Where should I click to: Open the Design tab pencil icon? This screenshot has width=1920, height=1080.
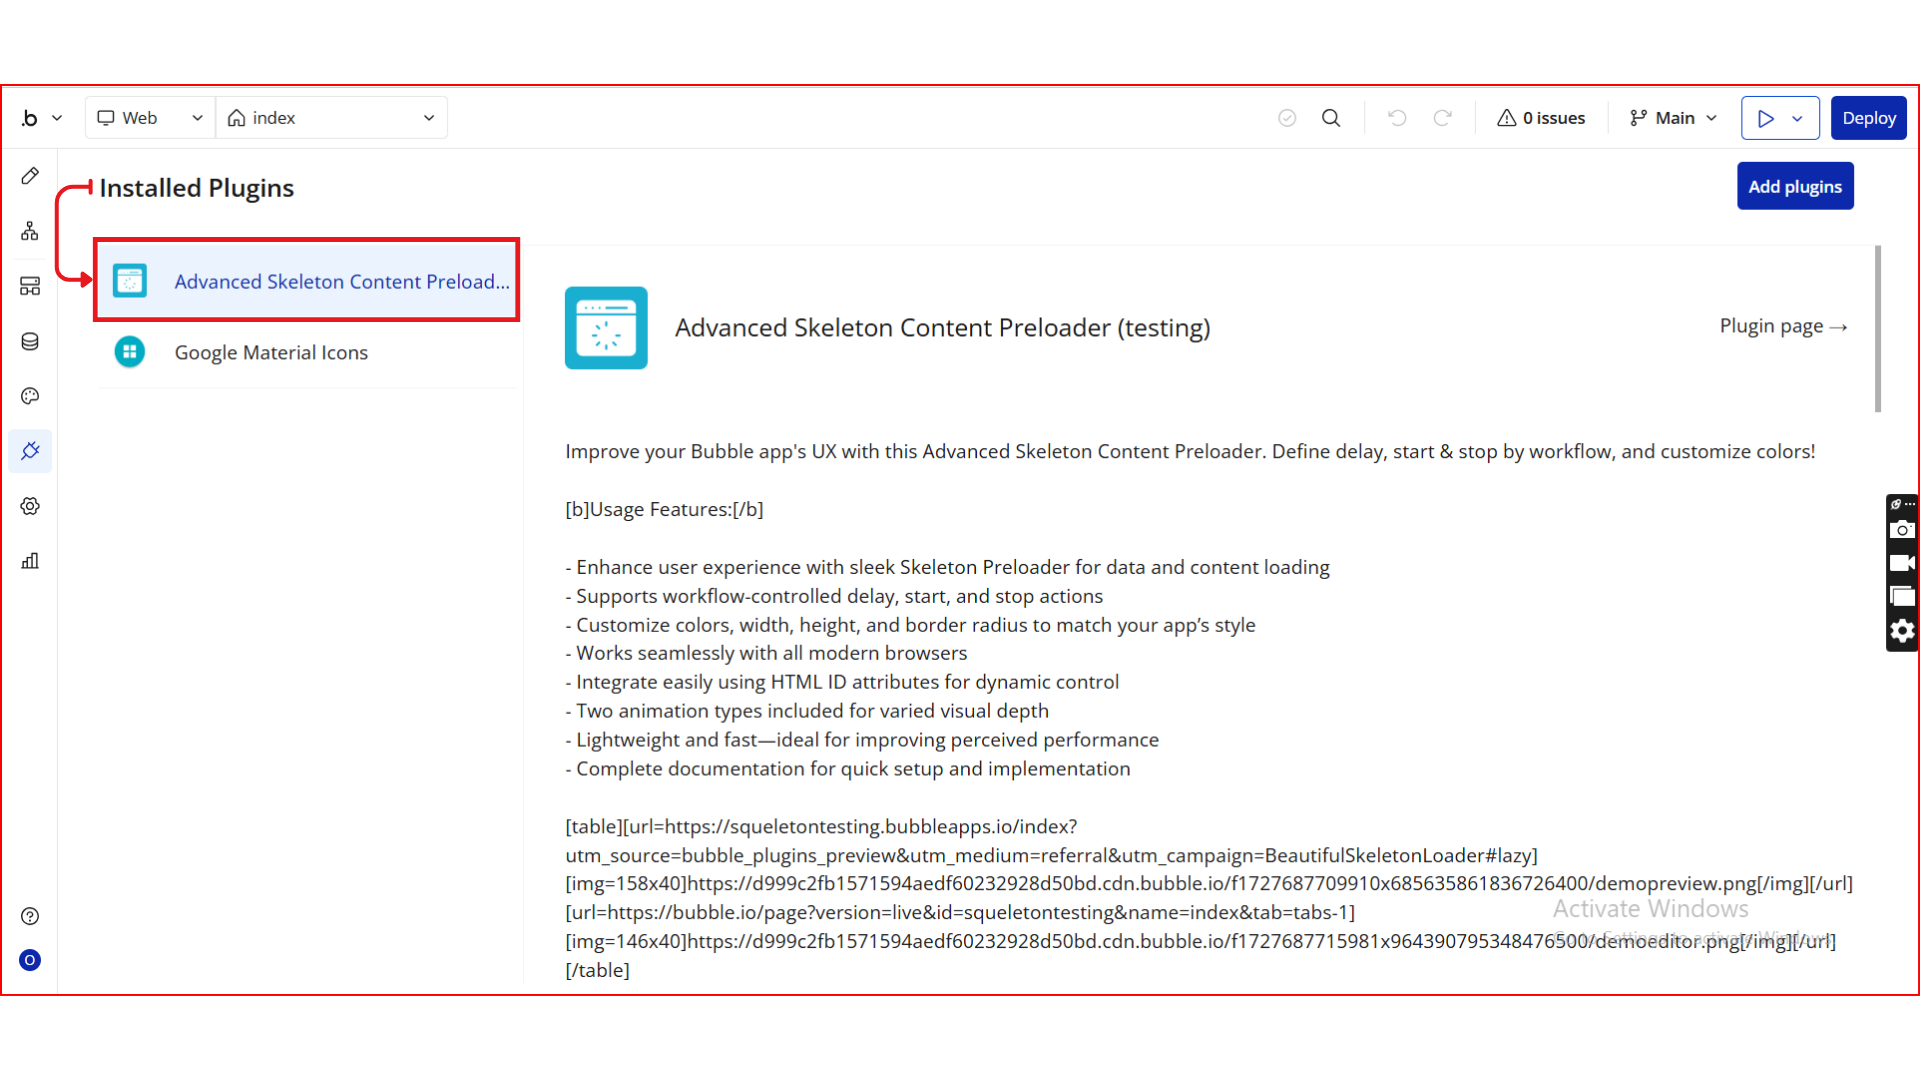tap(30, 176)
